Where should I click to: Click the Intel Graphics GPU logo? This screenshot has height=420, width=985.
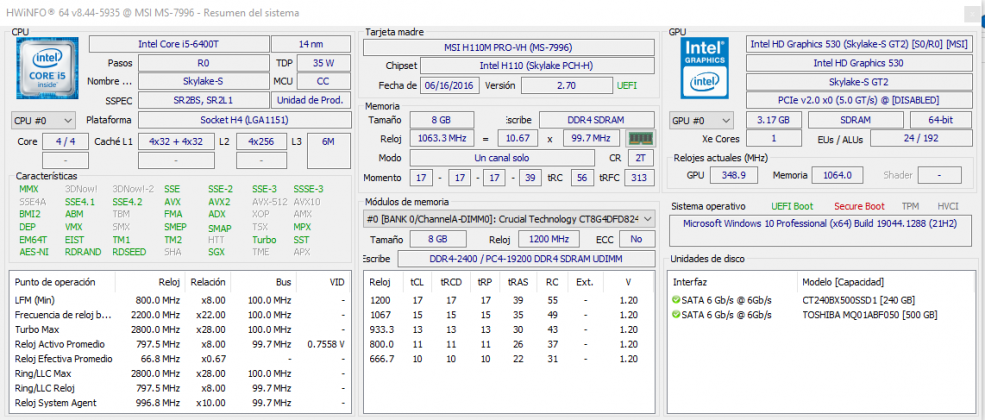coord(704,67)
